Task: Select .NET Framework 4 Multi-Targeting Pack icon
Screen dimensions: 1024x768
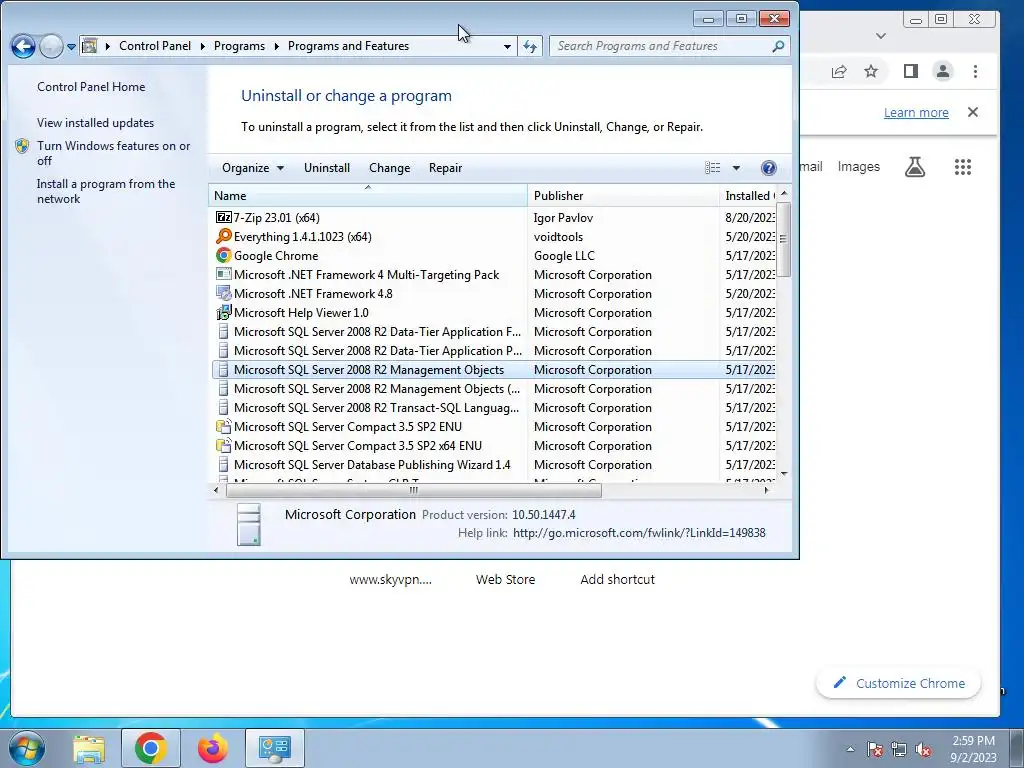Action: 223,274
